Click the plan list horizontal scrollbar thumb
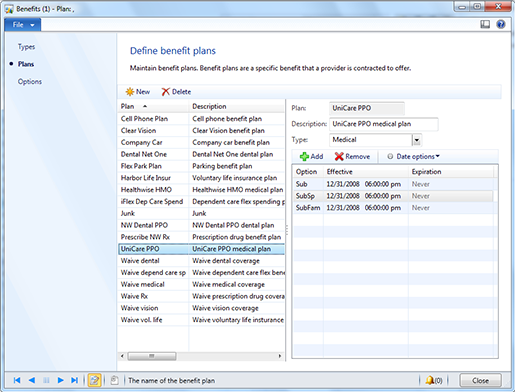Viewport: 515px width, 392px height. pos(152,356)
